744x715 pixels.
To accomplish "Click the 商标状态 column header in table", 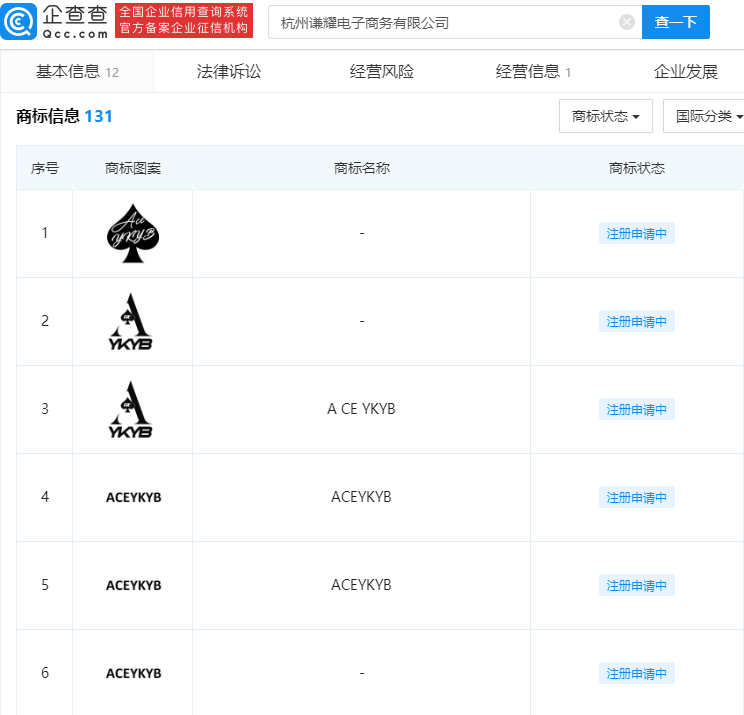I will 637,168.
